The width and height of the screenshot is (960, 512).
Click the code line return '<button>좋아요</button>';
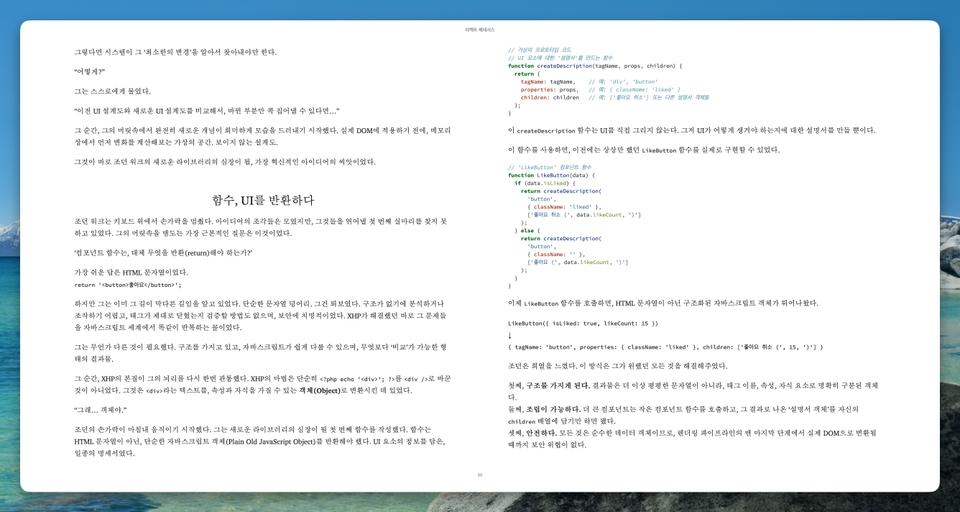128,285
